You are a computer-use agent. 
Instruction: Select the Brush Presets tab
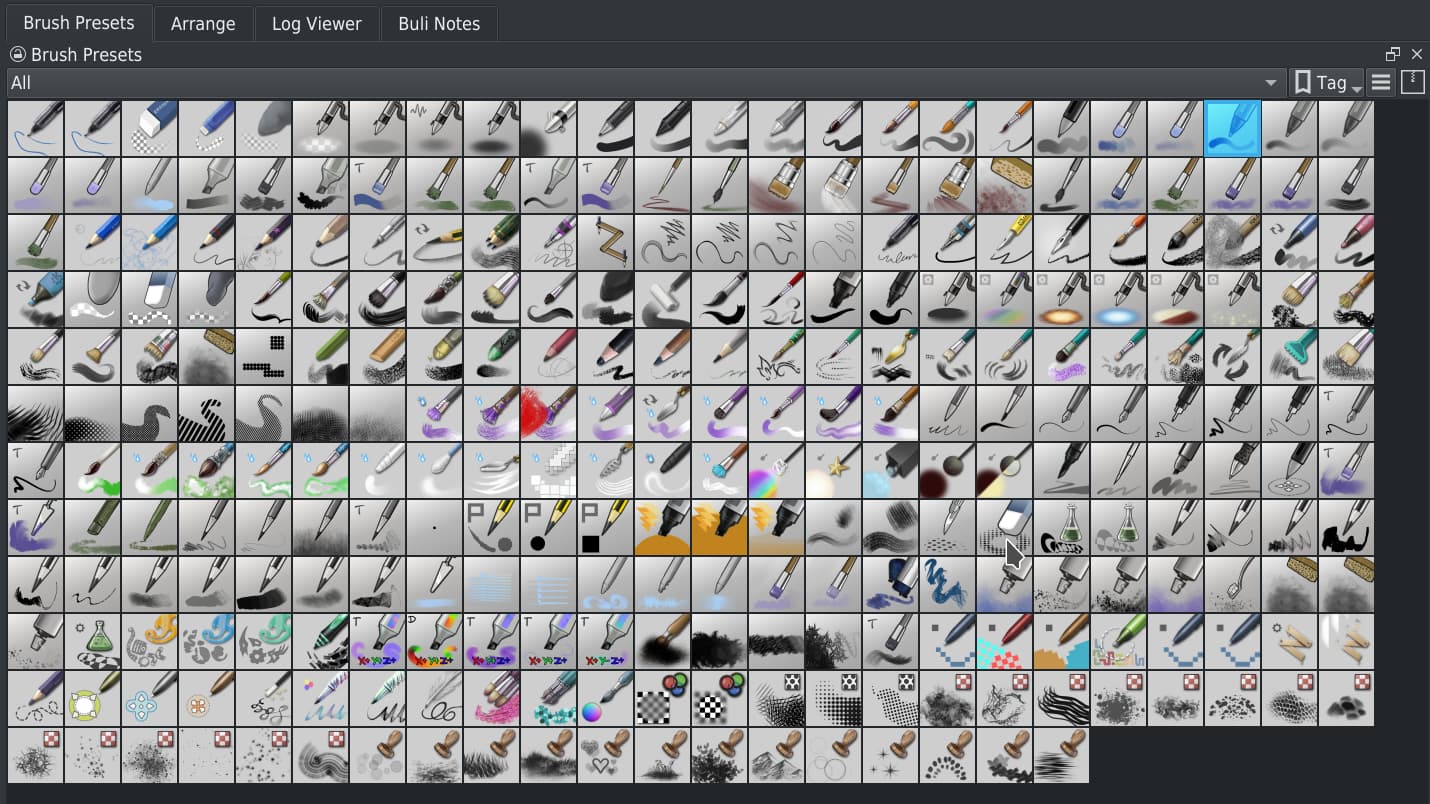(x=79, y=22)
